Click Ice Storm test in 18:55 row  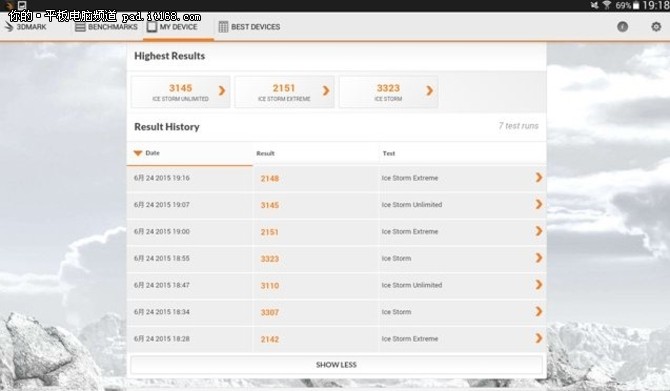[x=396, y=259]
